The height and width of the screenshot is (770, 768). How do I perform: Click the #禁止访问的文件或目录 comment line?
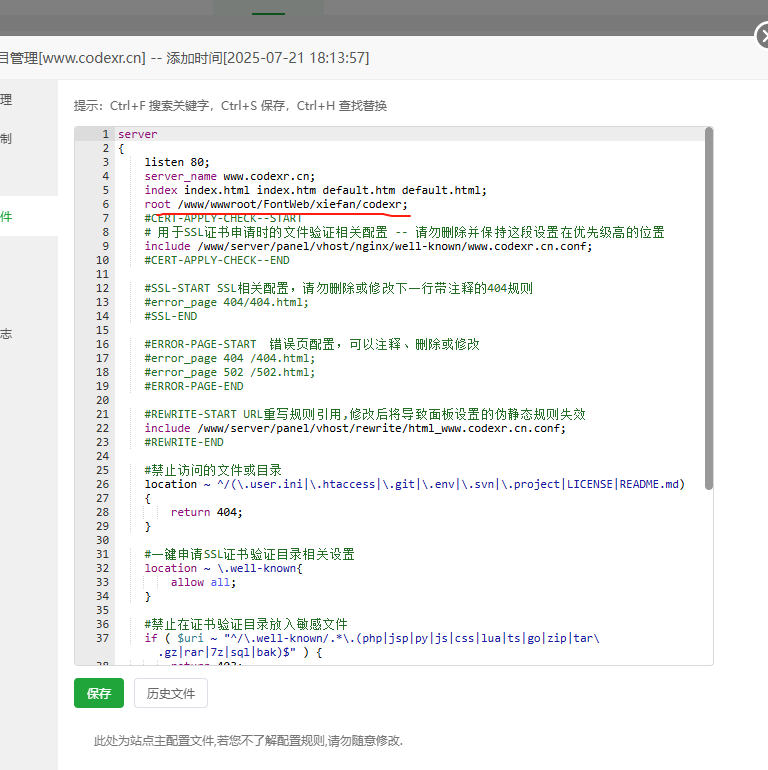213,470
